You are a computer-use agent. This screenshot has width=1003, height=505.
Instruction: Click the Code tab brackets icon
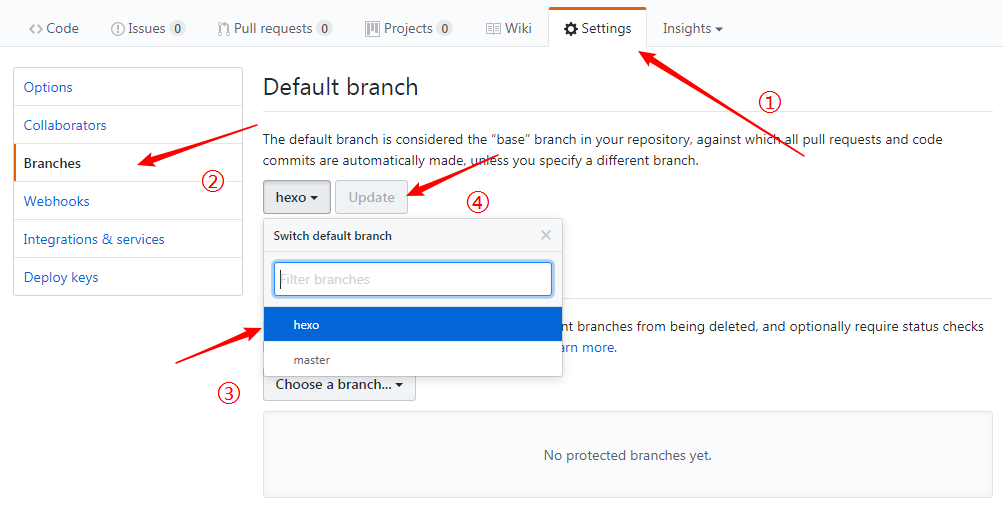pyautogui.click(x=36, y=29)
